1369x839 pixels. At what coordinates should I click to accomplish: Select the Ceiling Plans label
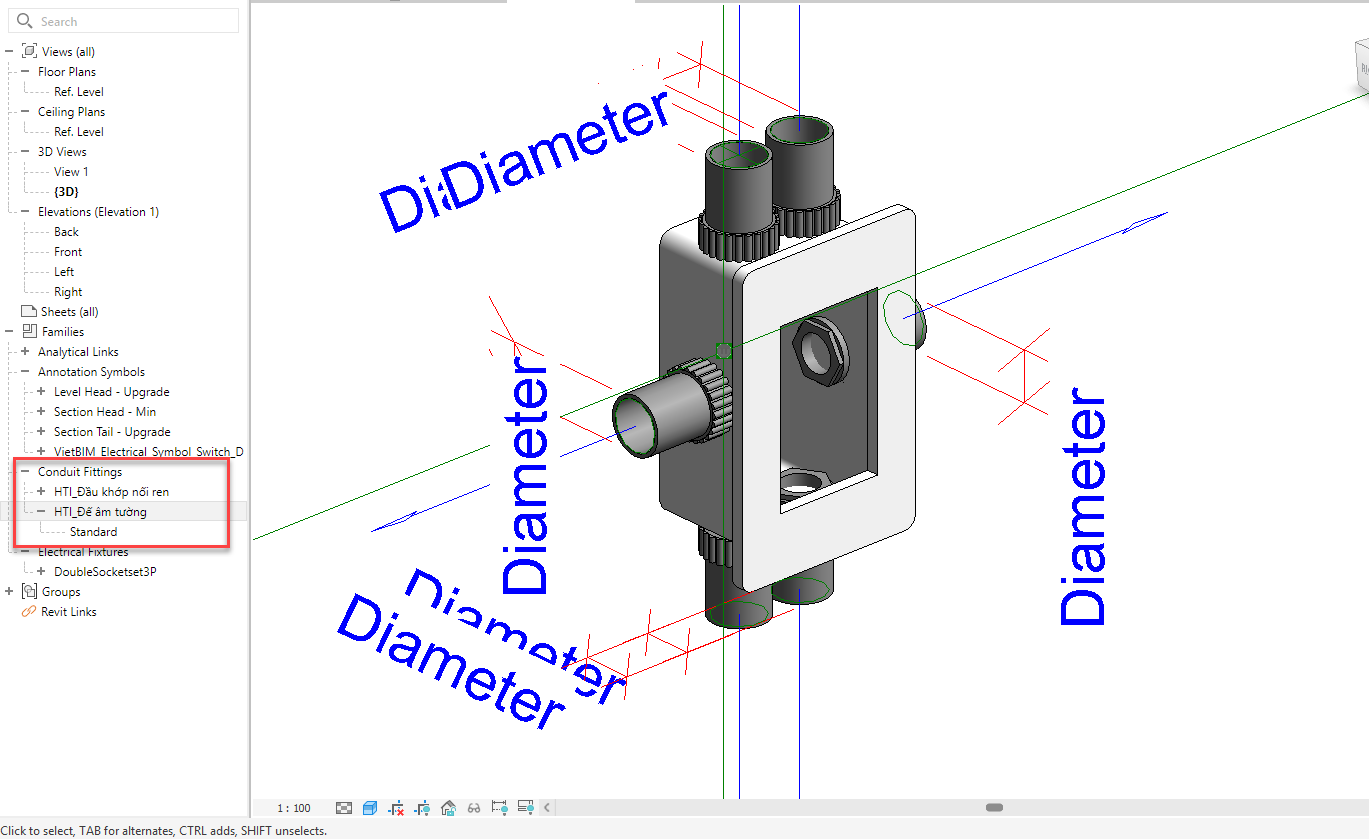pos(71,111)
